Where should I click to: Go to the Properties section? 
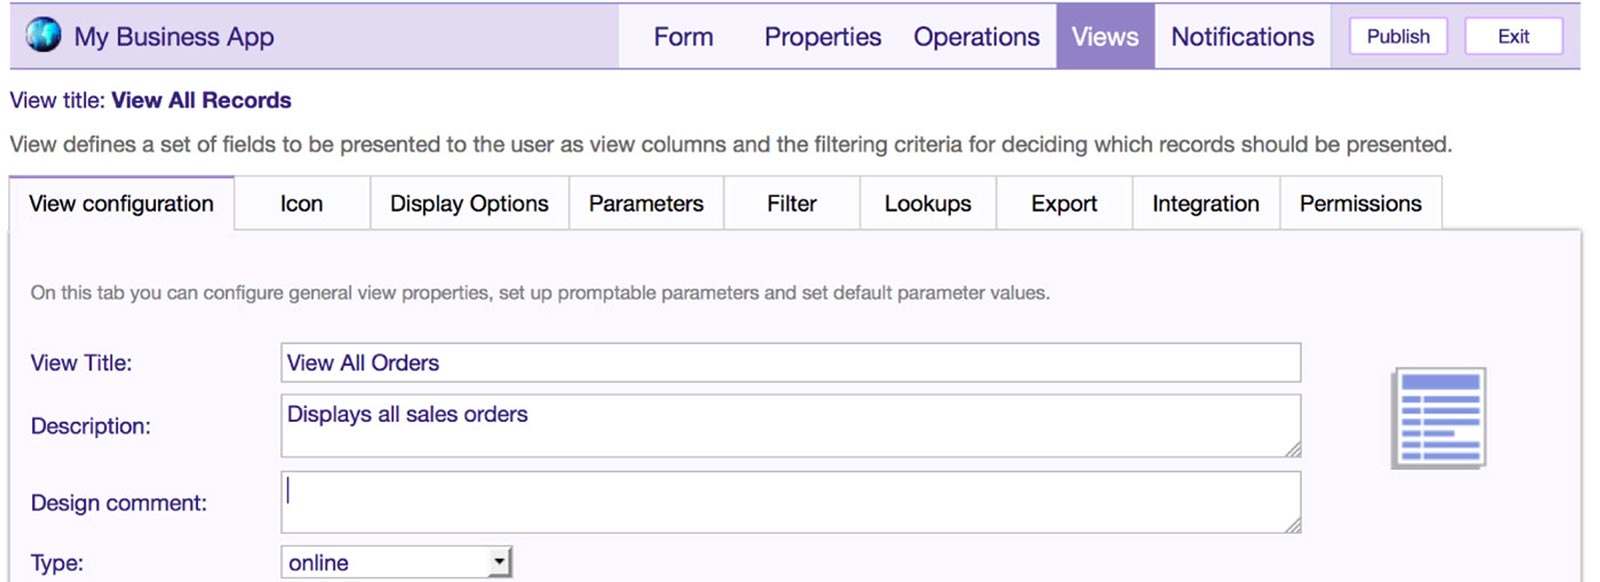pos(822,37)
